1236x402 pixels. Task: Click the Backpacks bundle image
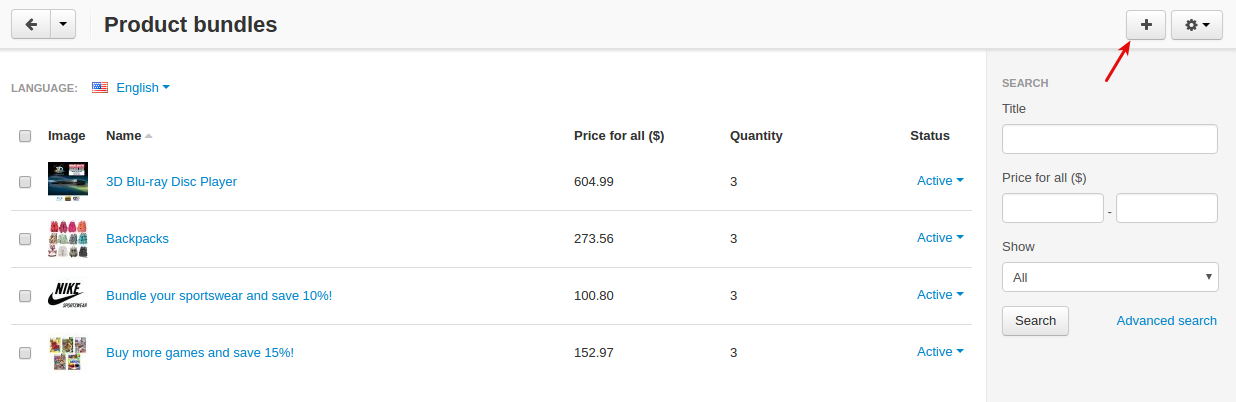pyautogui.click(x=68, y=239)
